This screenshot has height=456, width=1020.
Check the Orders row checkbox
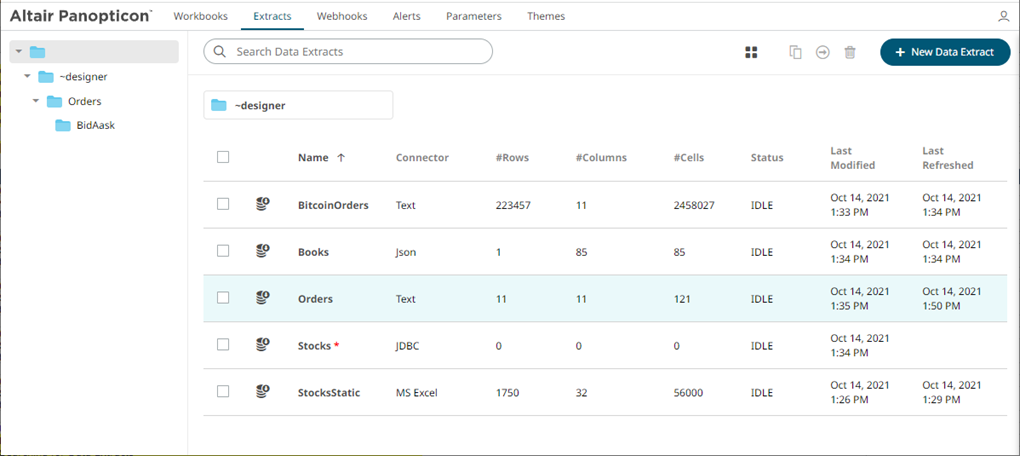223,297
